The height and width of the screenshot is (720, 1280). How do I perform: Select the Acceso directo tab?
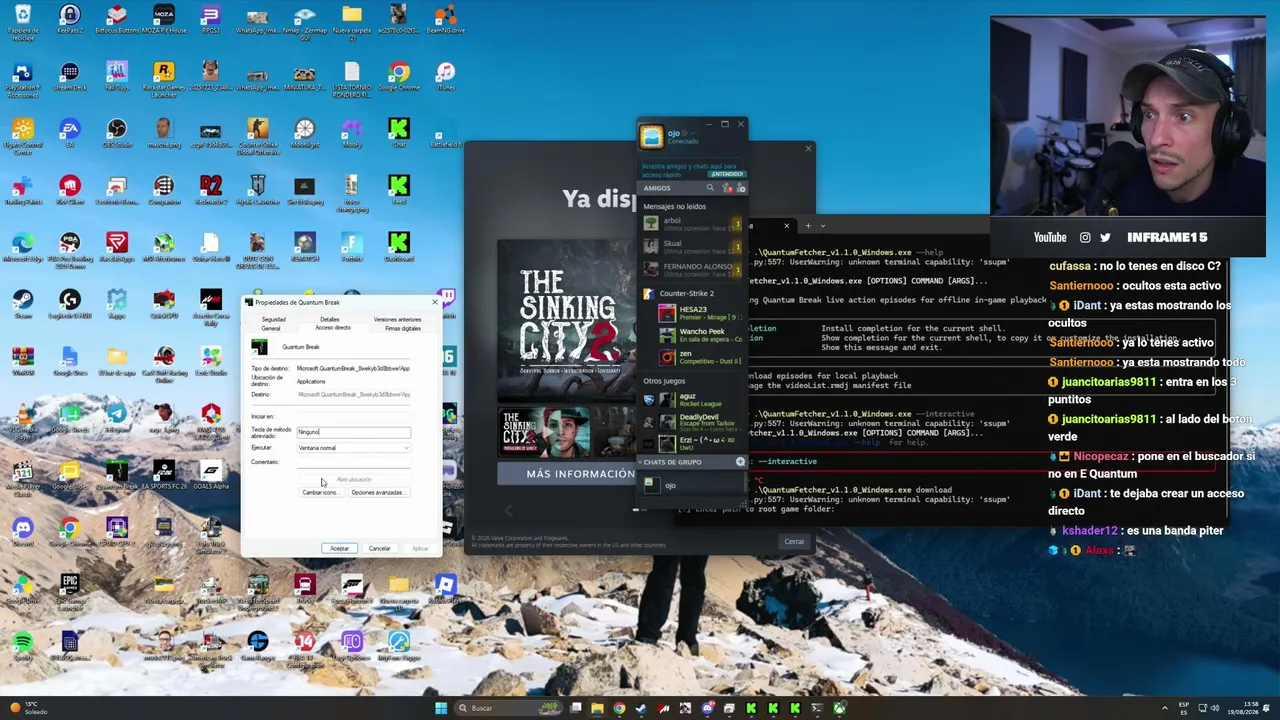pyautogui.click(x=333, y=328)
